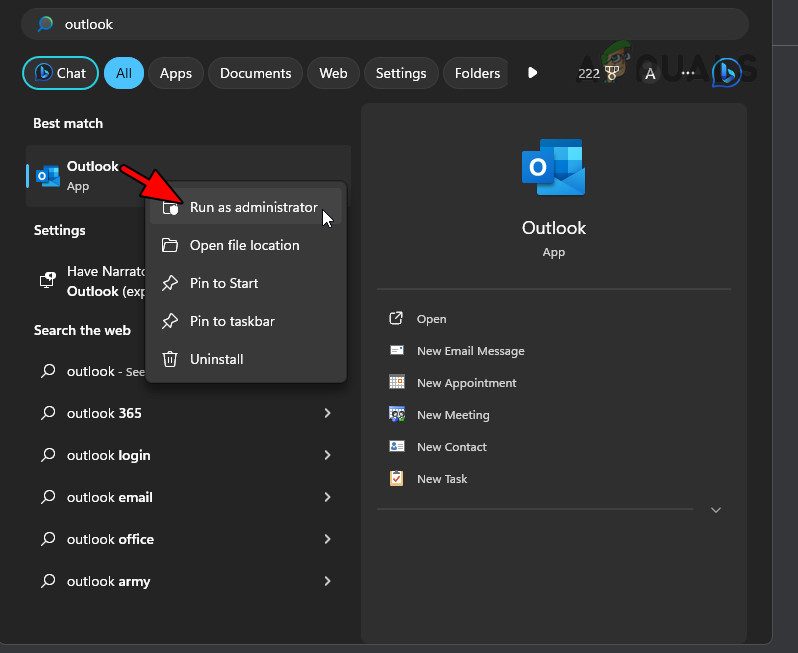798x653 pixels.
Task: Click the large Outlook icon in details pane
Action: tap(554, 167)
